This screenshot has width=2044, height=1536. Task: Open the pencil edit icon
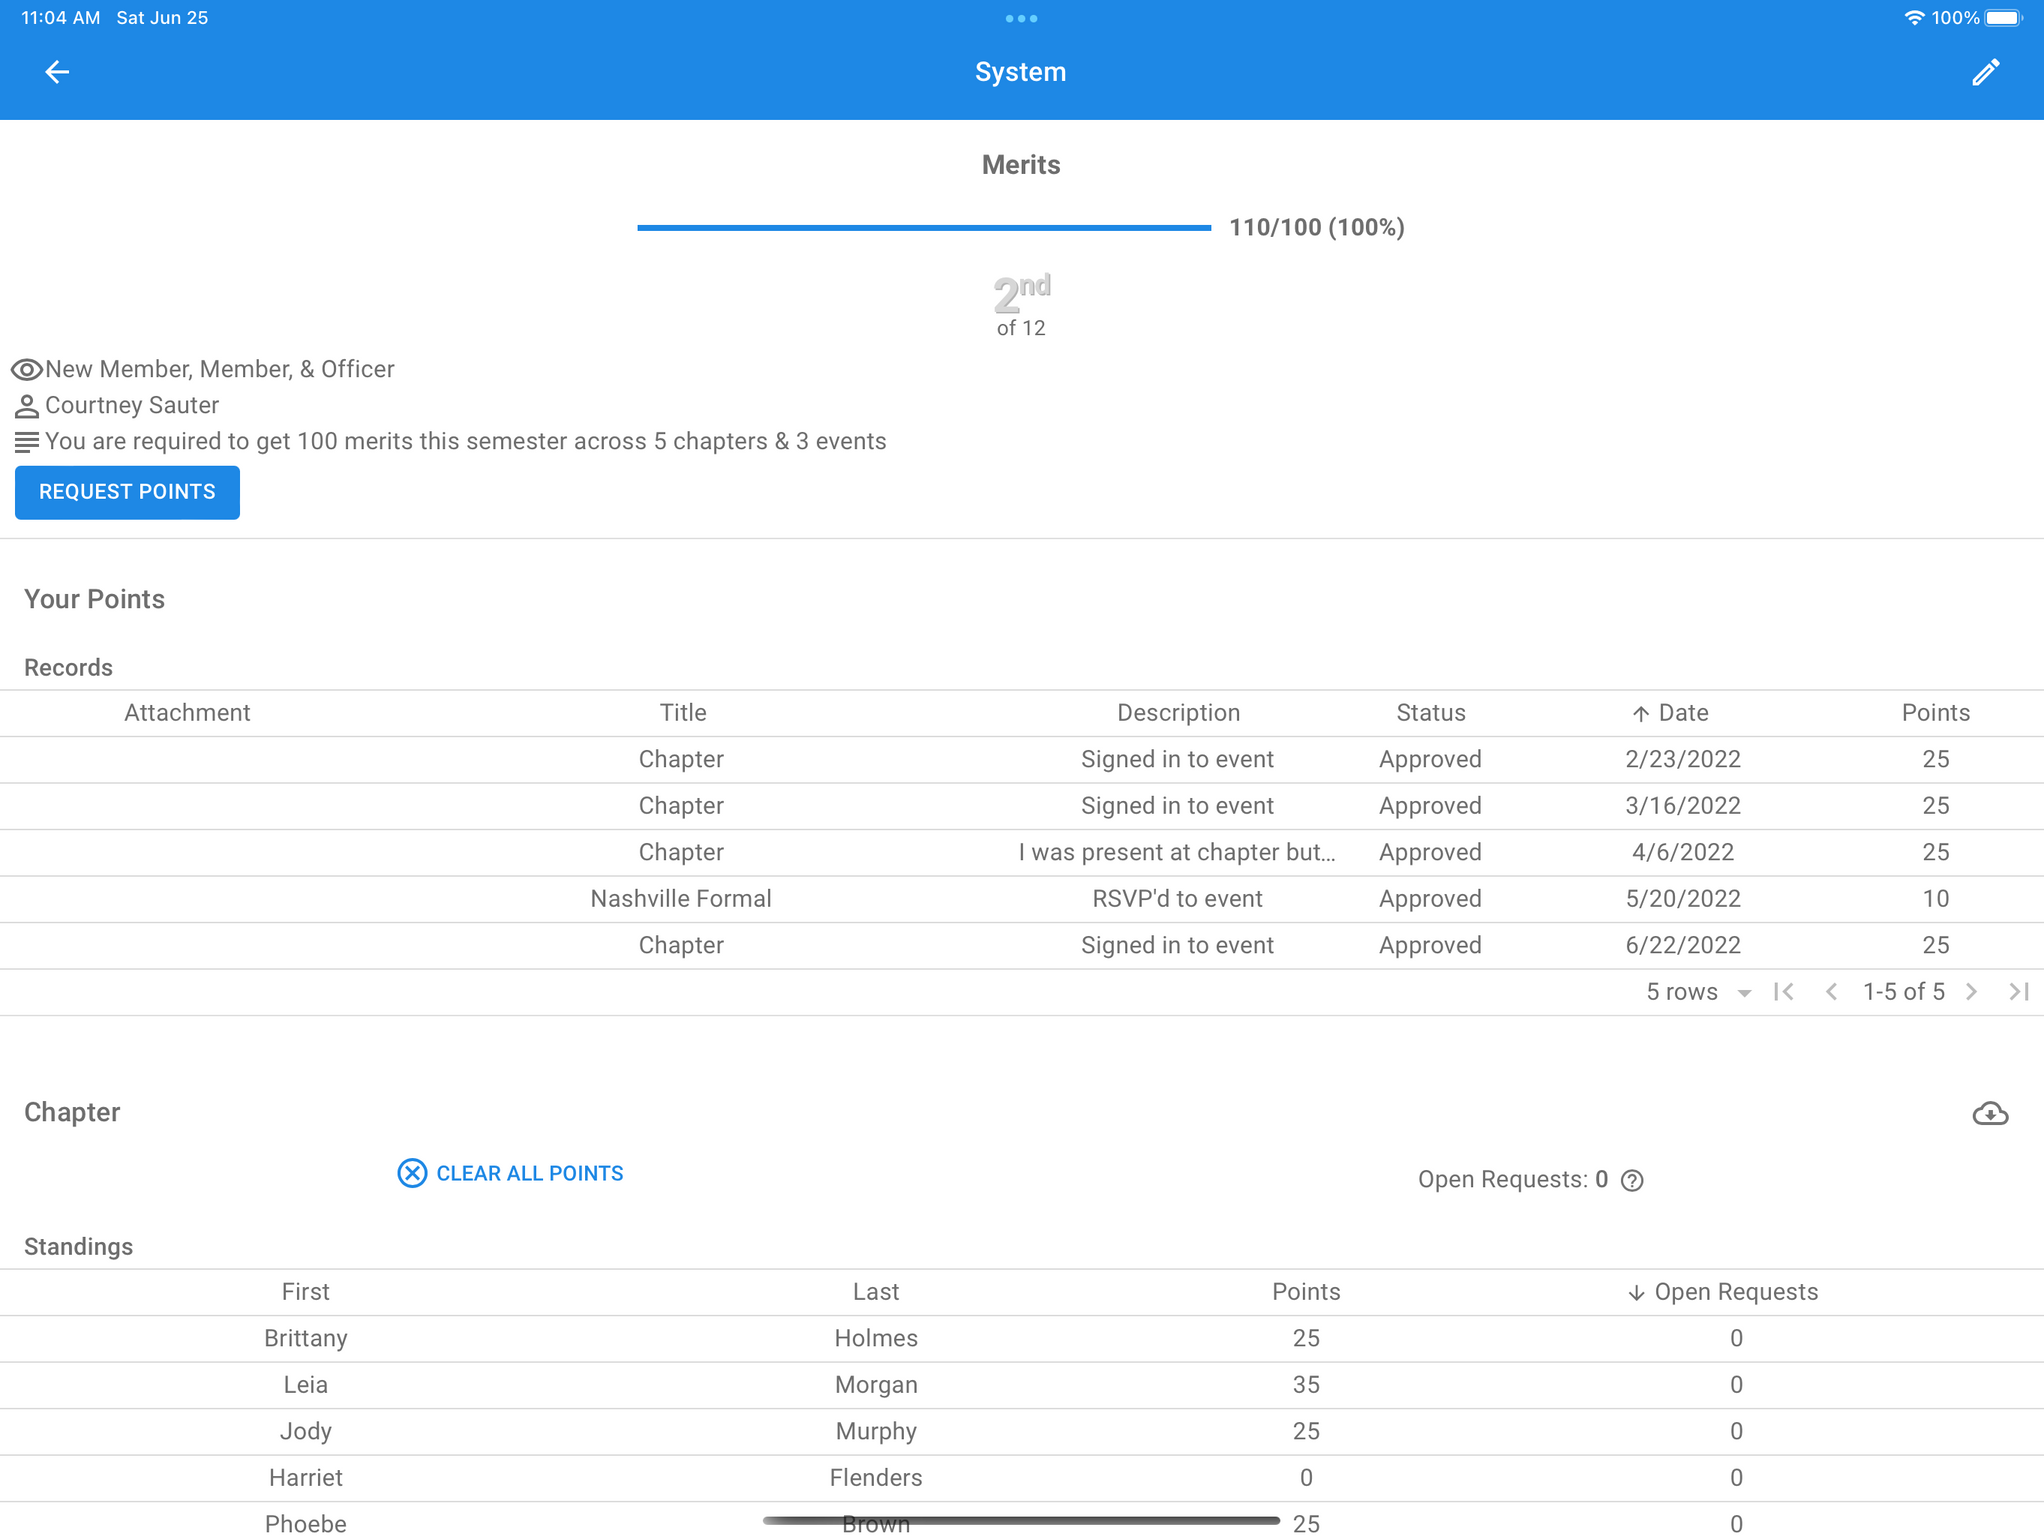click(1985, 72)
